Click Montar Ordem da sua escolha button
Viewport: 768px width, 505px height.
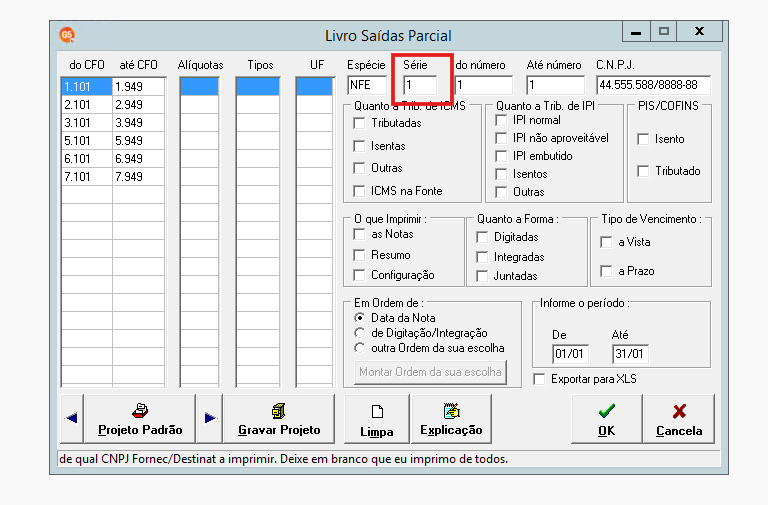point(430,372)
